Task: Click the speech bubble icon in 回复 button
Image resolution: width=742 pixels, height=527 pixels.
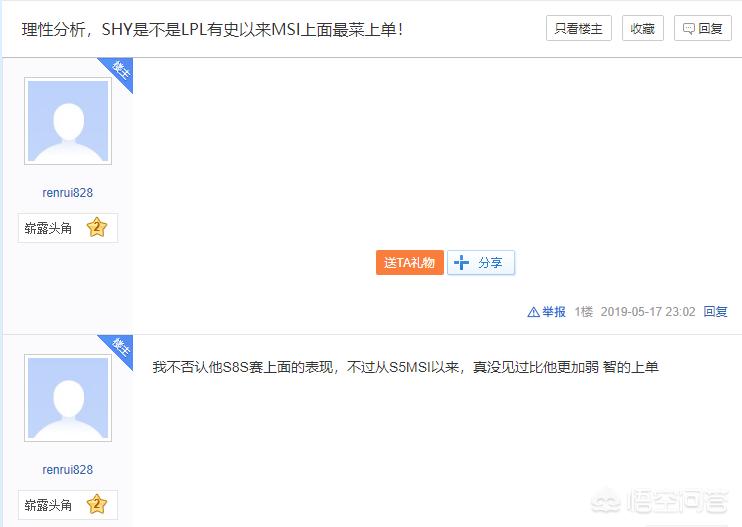Action: (688, 29)
